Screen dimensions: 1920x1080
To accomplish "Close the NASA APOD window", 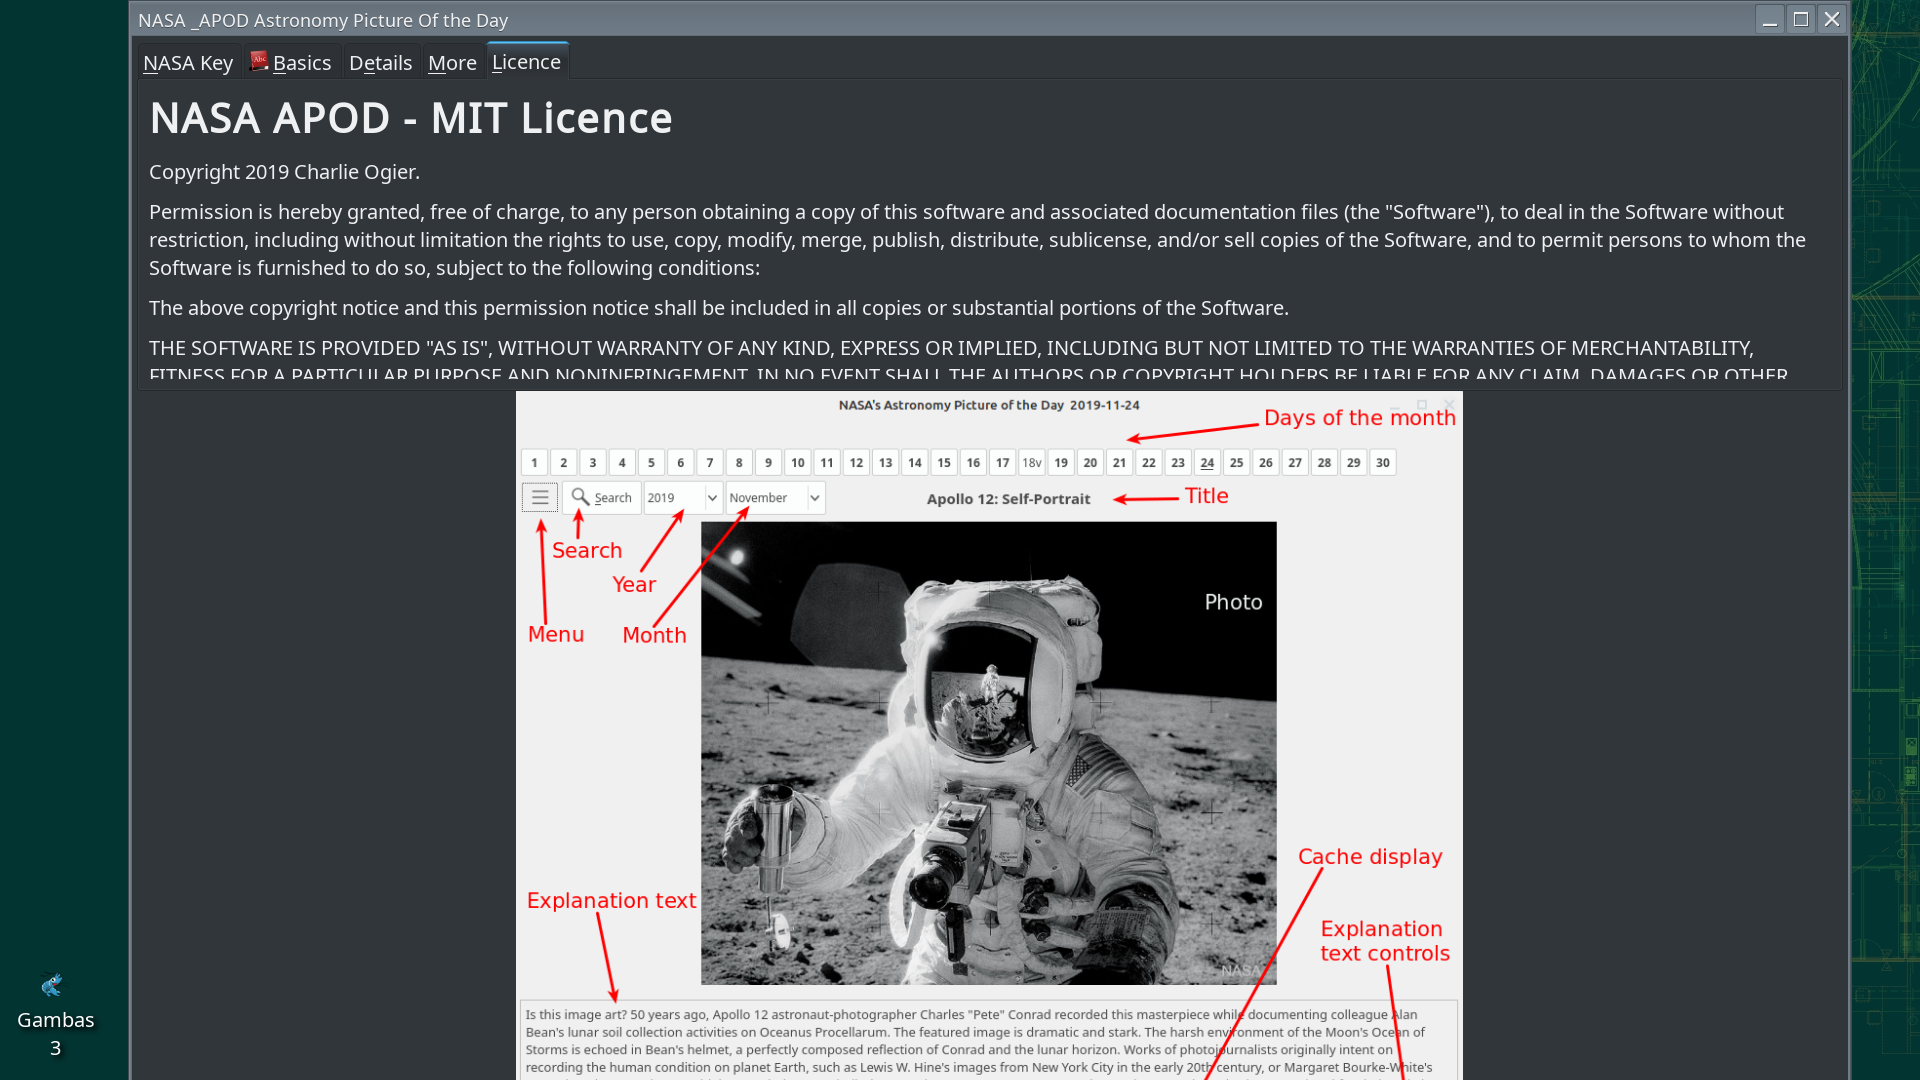I will pos(1832,19).
